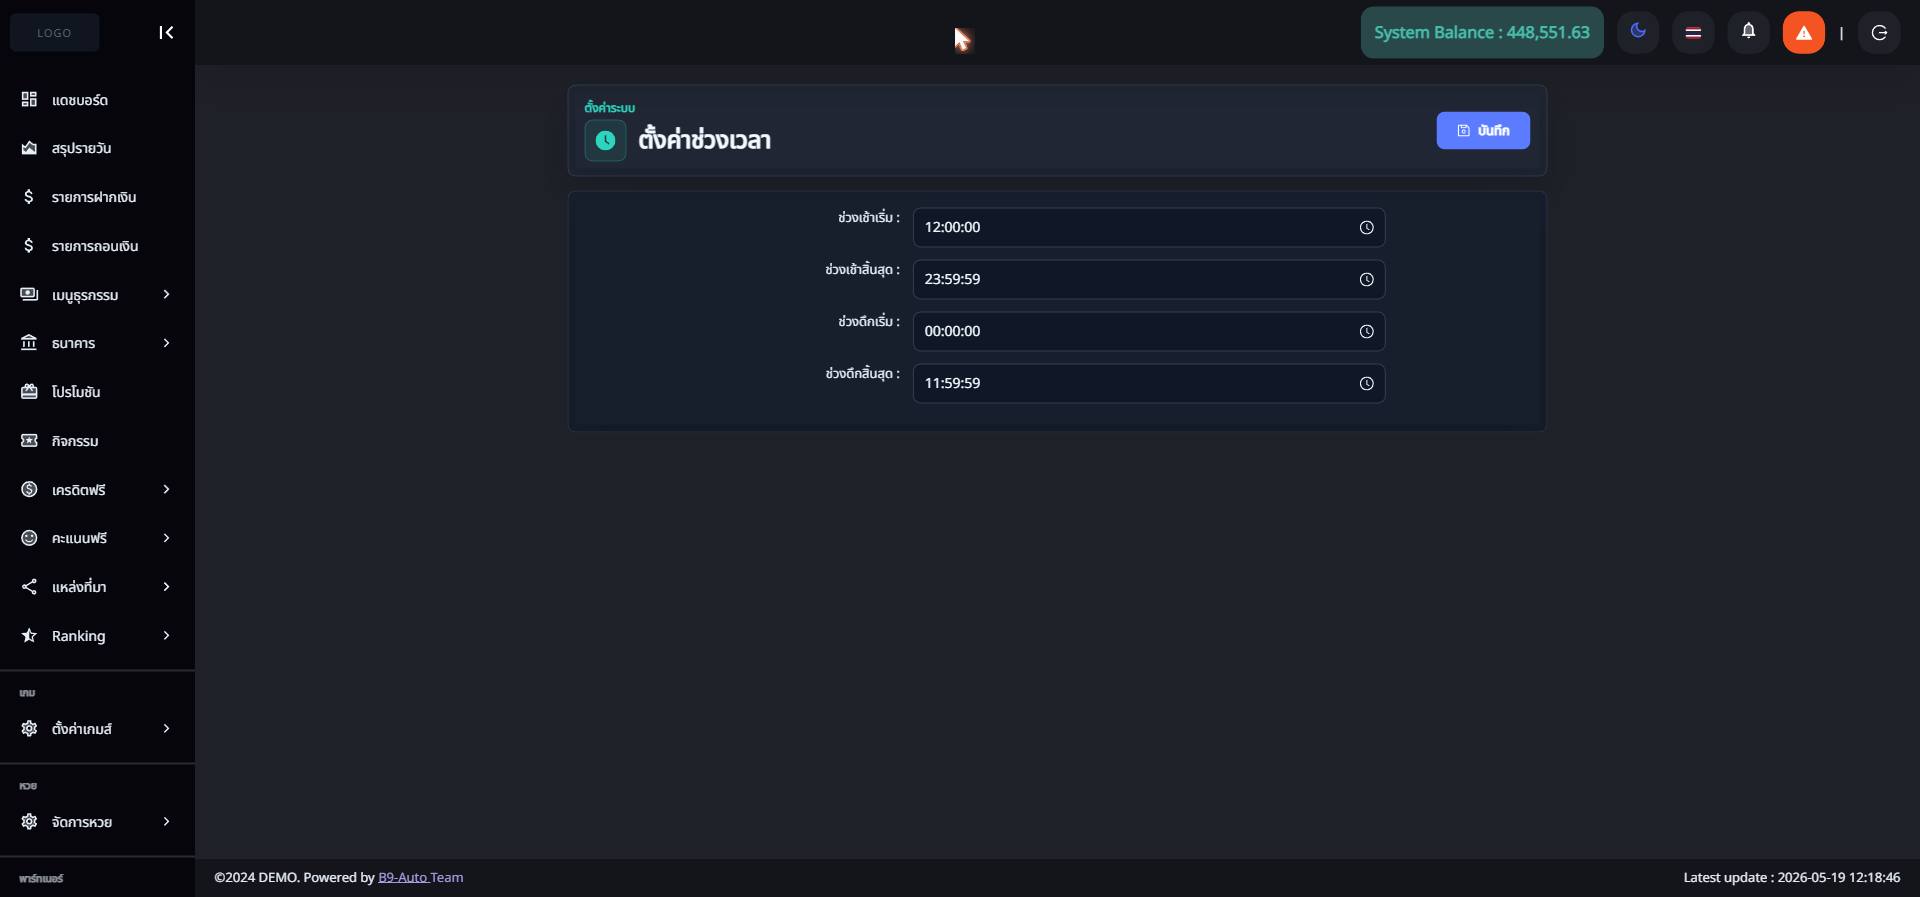Open time picker clock for ช่วงเช้าสิ้นสุด
This screenshot has width=1920, height=897.
[1366, 280]
